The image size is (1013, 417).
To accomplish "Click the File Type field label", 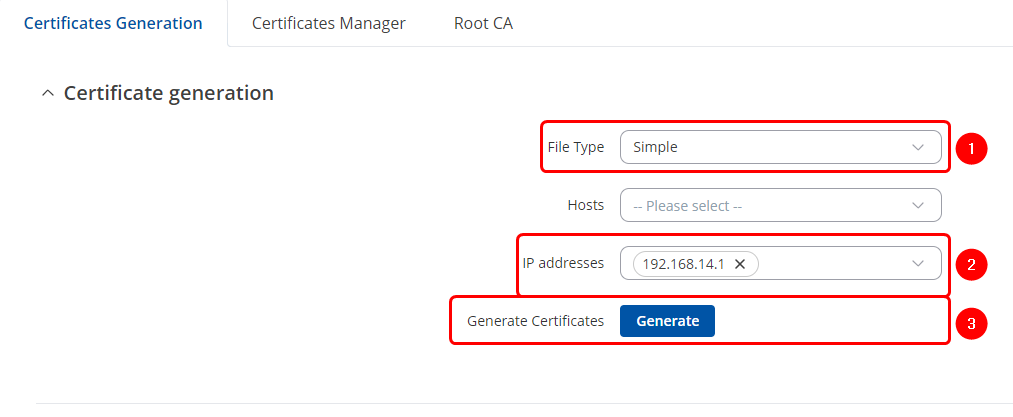I will click(576, 147).
